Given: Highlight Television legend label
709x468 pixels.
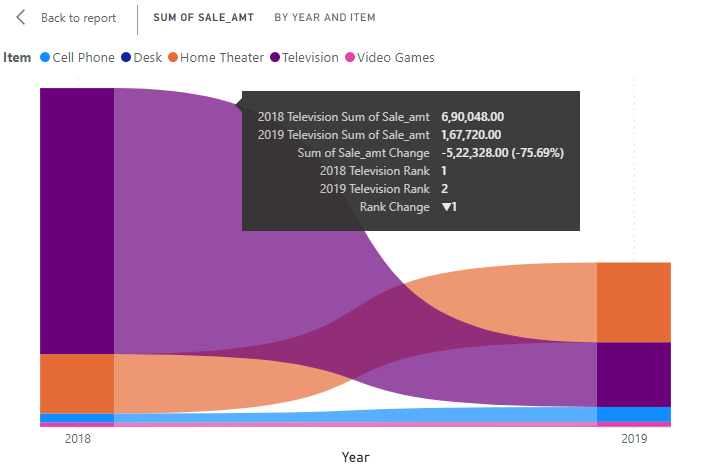Looking at the screenshot, I should coord(310,58).
